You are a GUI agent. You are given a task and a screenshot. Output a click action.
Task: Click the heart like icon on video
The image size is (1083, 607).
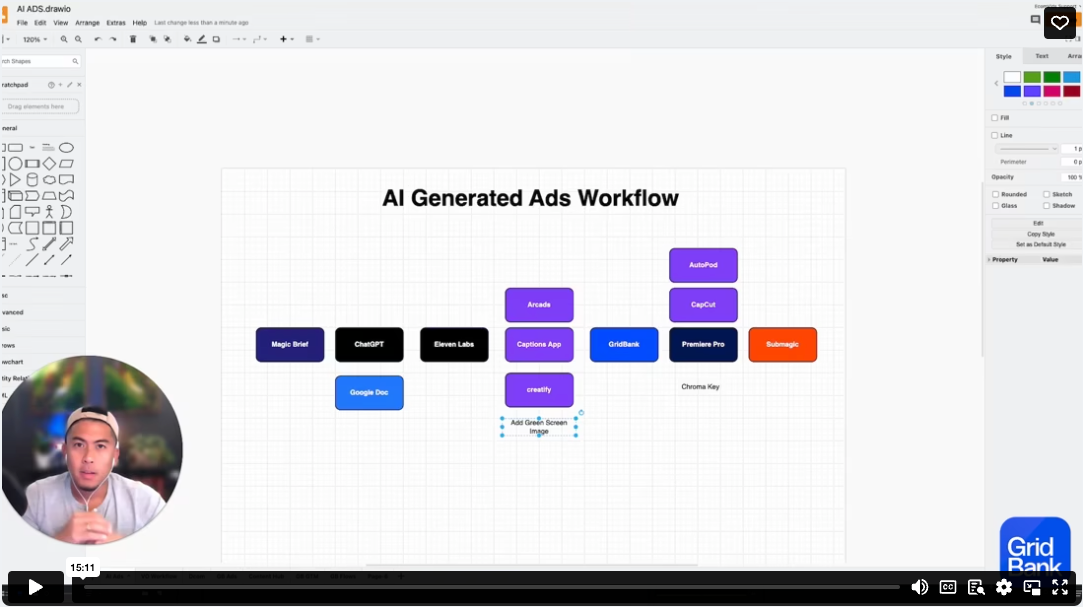[1059, 23]
